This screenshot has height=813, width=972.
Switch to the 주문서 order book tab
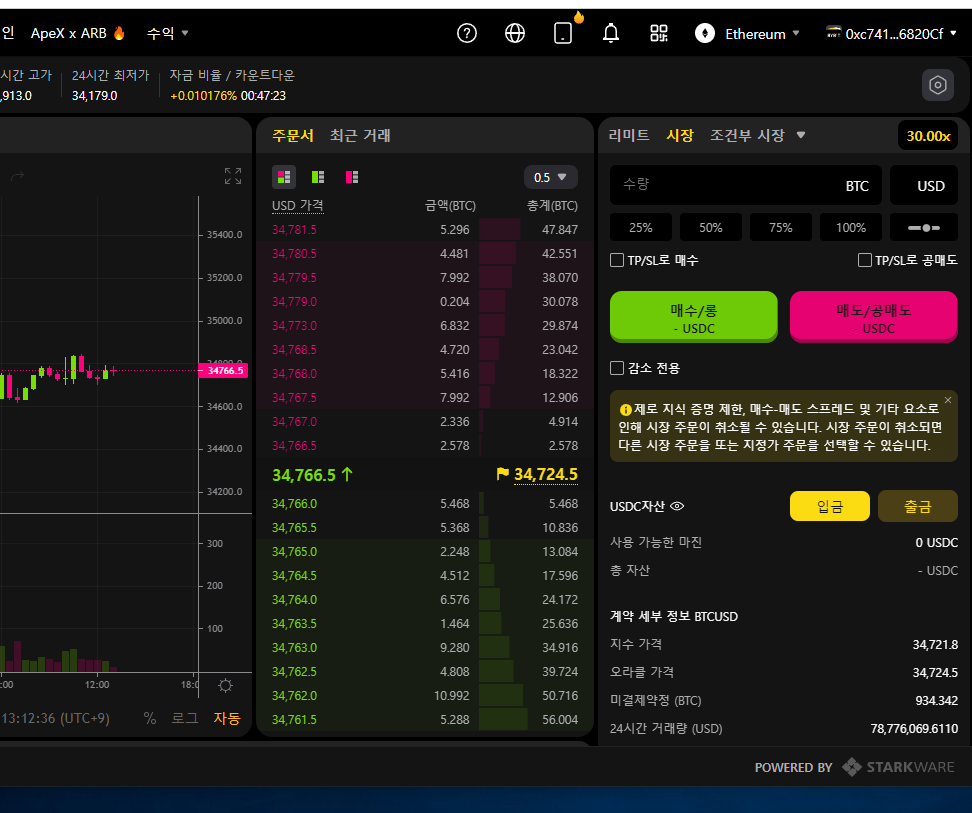(x=293, y=135)
